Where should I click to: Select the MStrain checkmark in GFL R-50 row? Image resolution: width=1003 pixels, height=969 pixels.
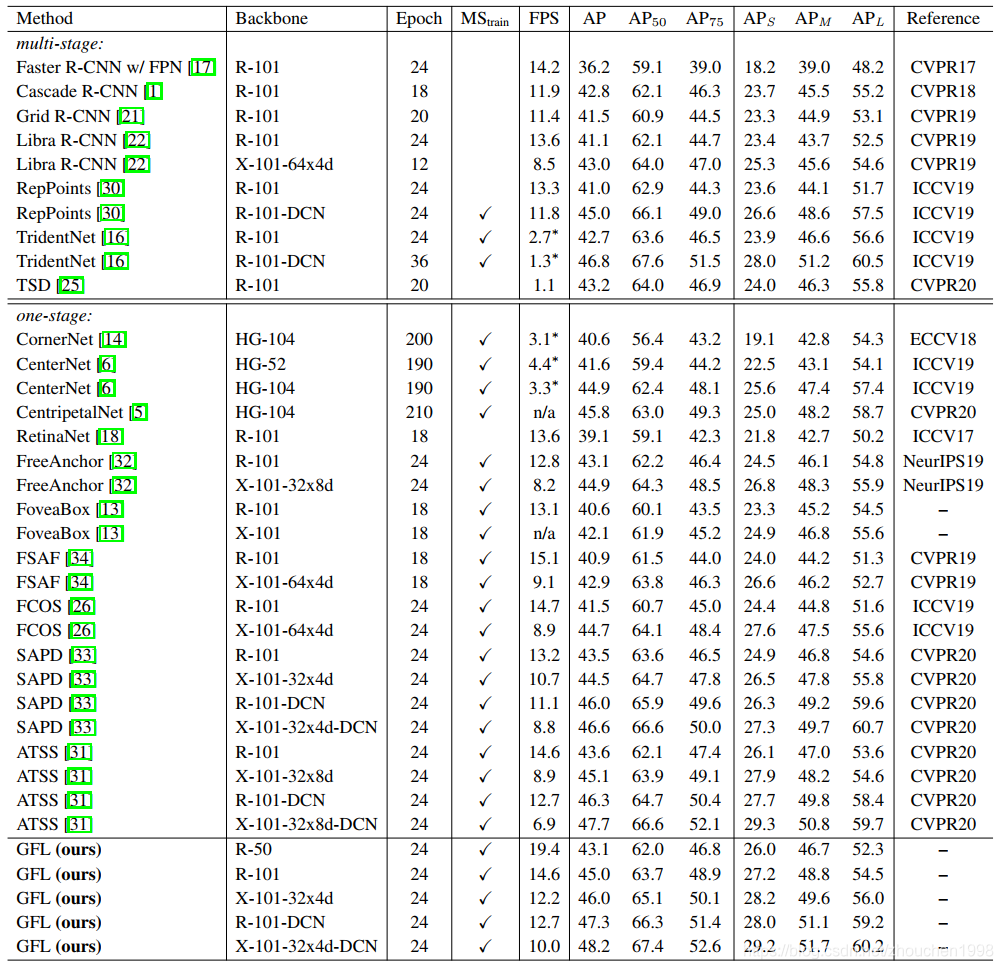[x=485, y=850]
